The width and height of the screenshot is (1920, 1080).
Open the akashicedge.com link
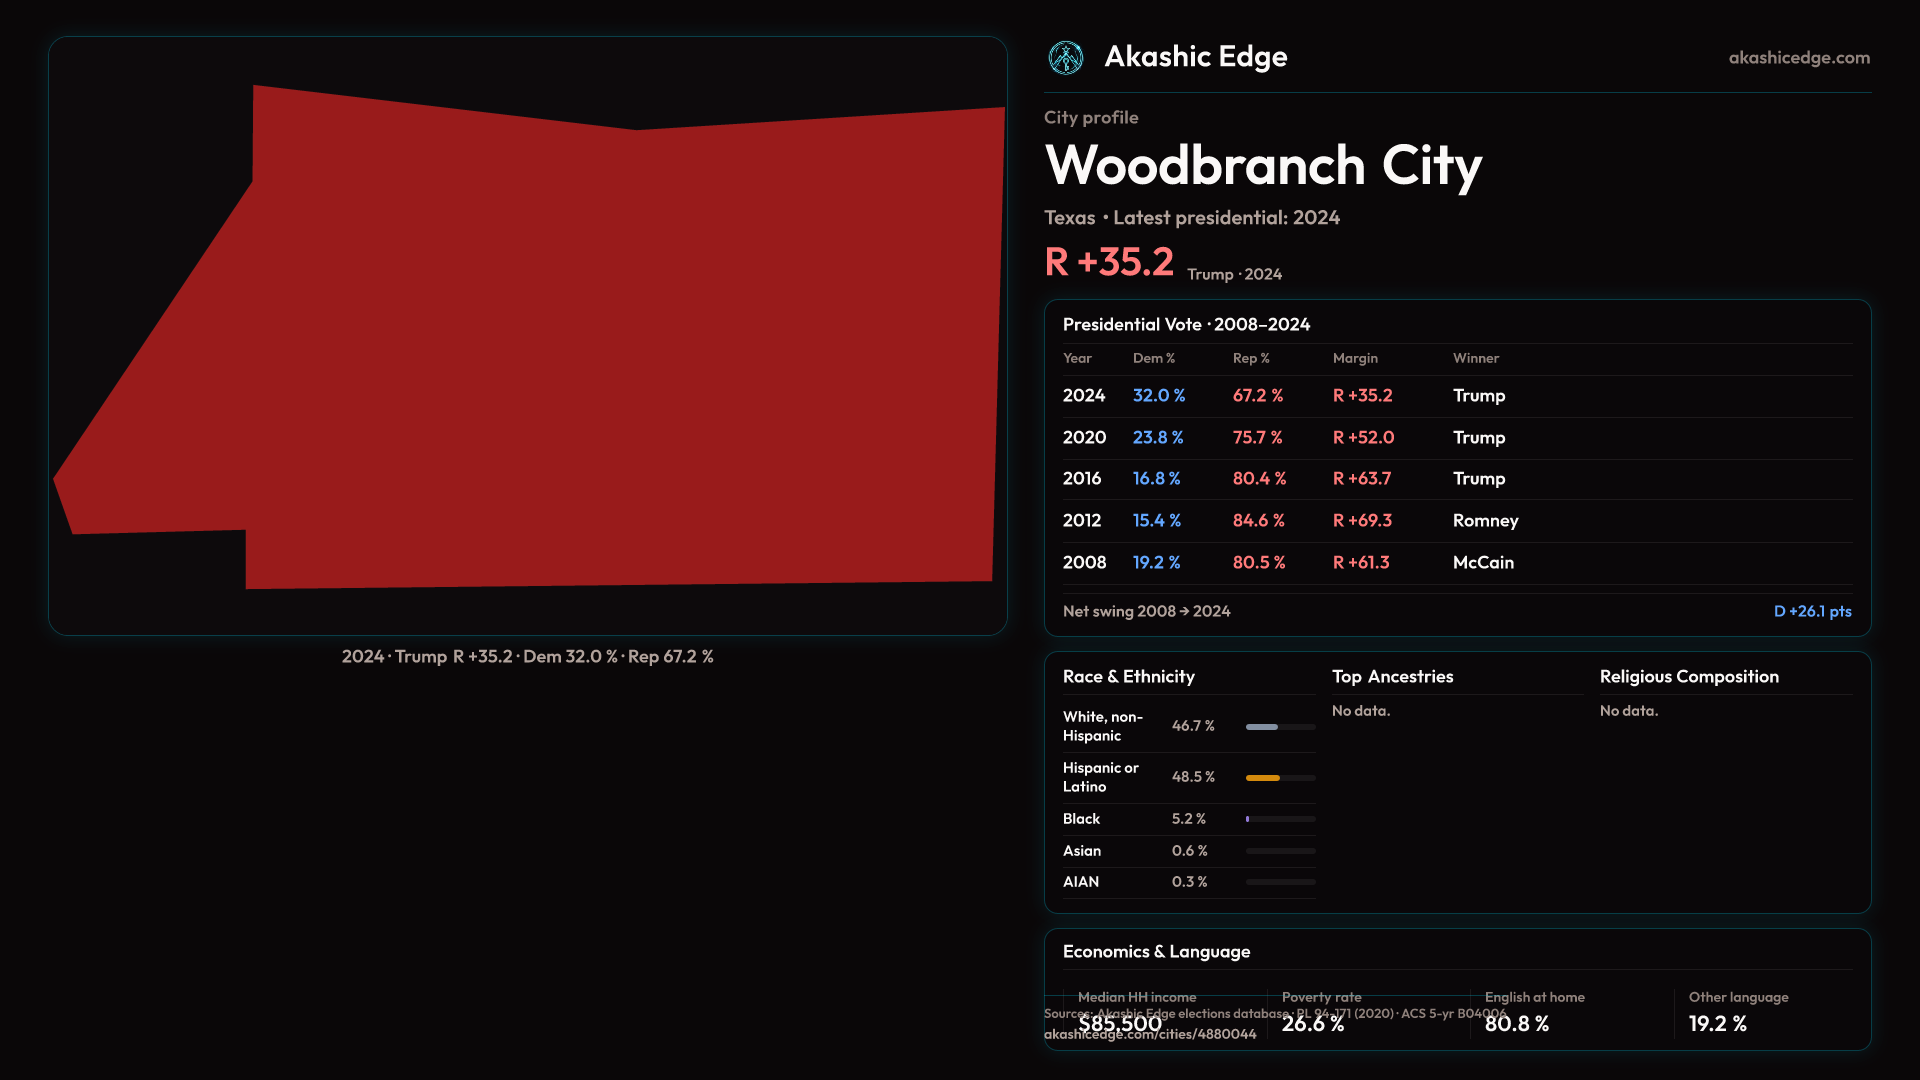pyautogui.click(x=1798, y=58)
